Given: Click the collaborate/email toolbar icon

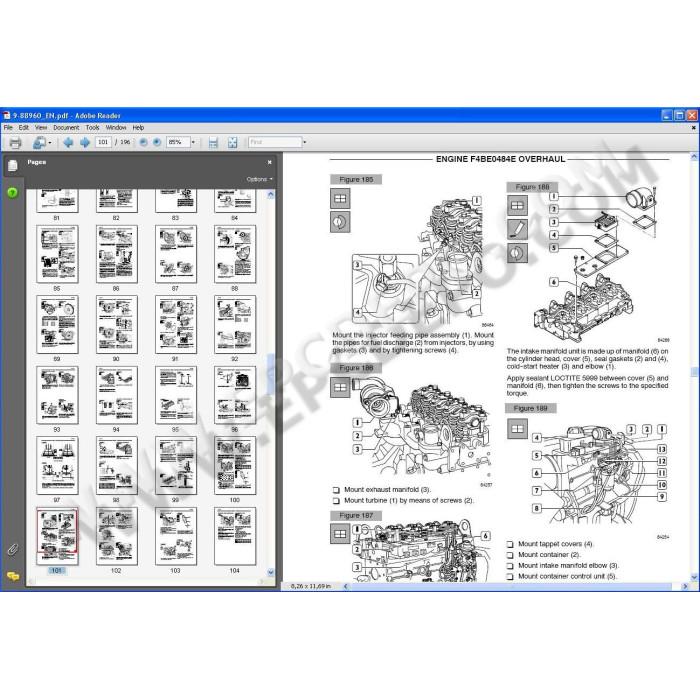Looking at the screenshot, I should tap(39, 143).
